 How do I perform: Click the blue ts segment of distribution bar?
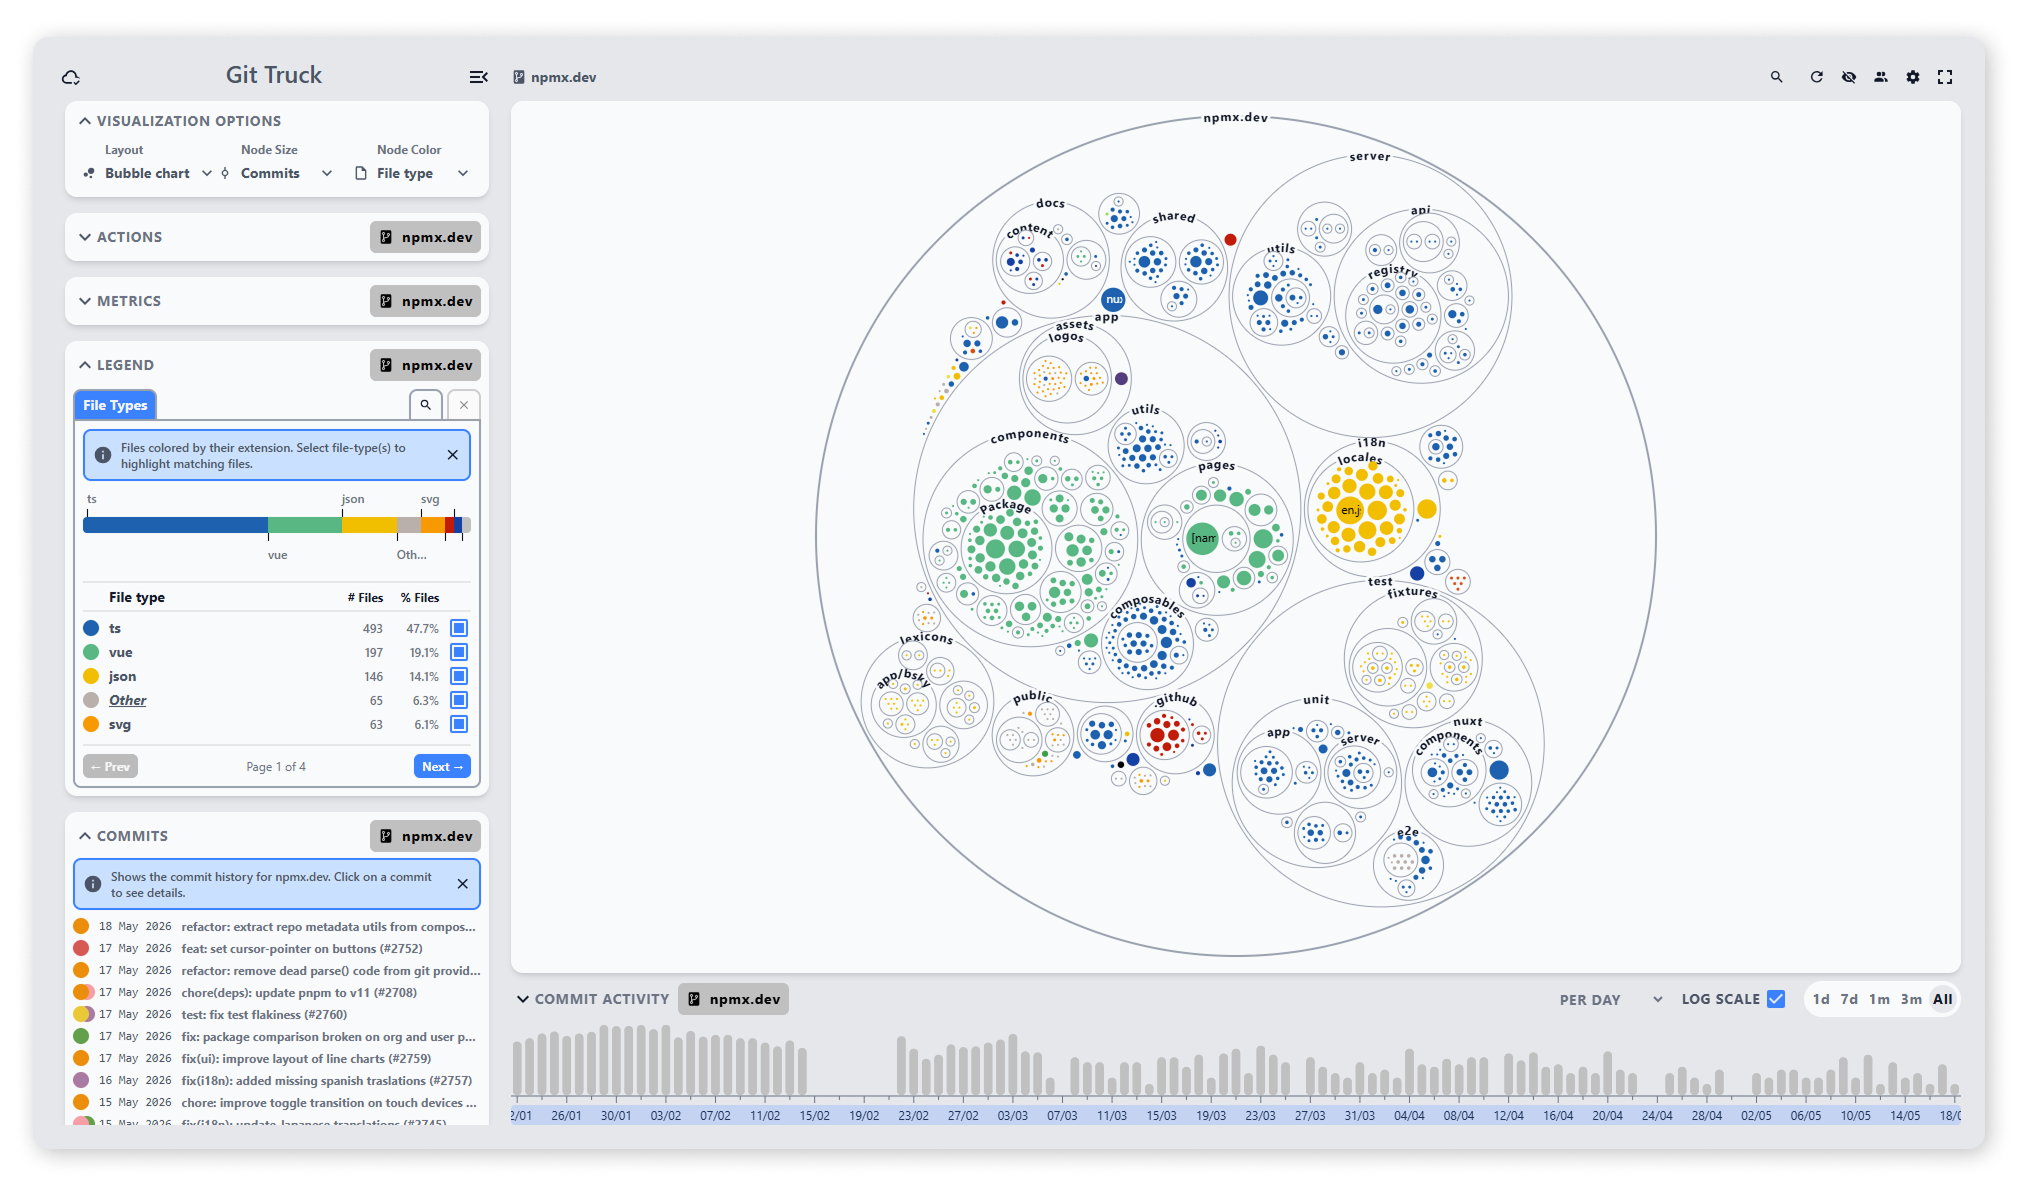click(x=175, y=525)
